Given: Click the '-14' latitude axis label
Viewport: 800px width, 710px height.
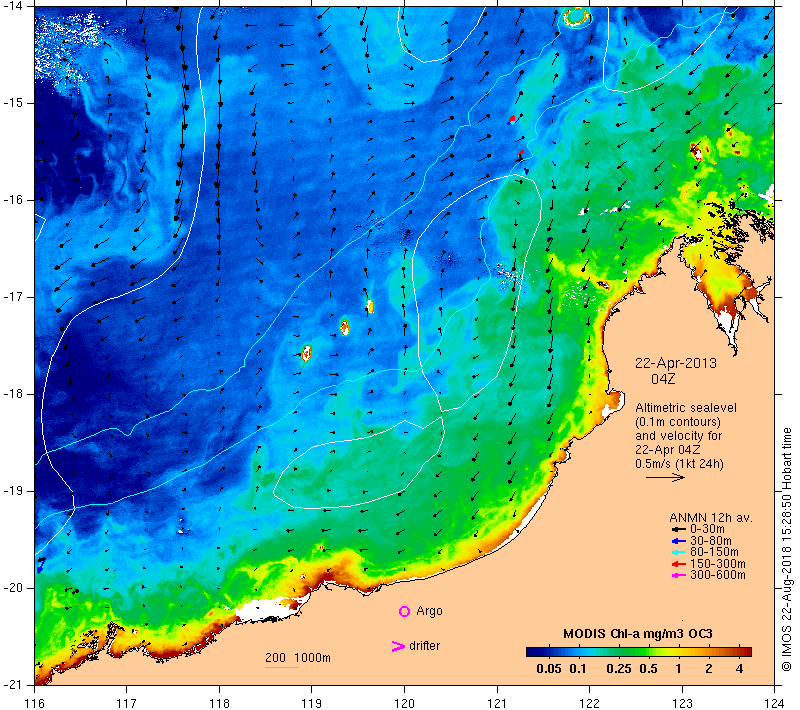Looking at the screenshot, I should (x=14, y=5).
